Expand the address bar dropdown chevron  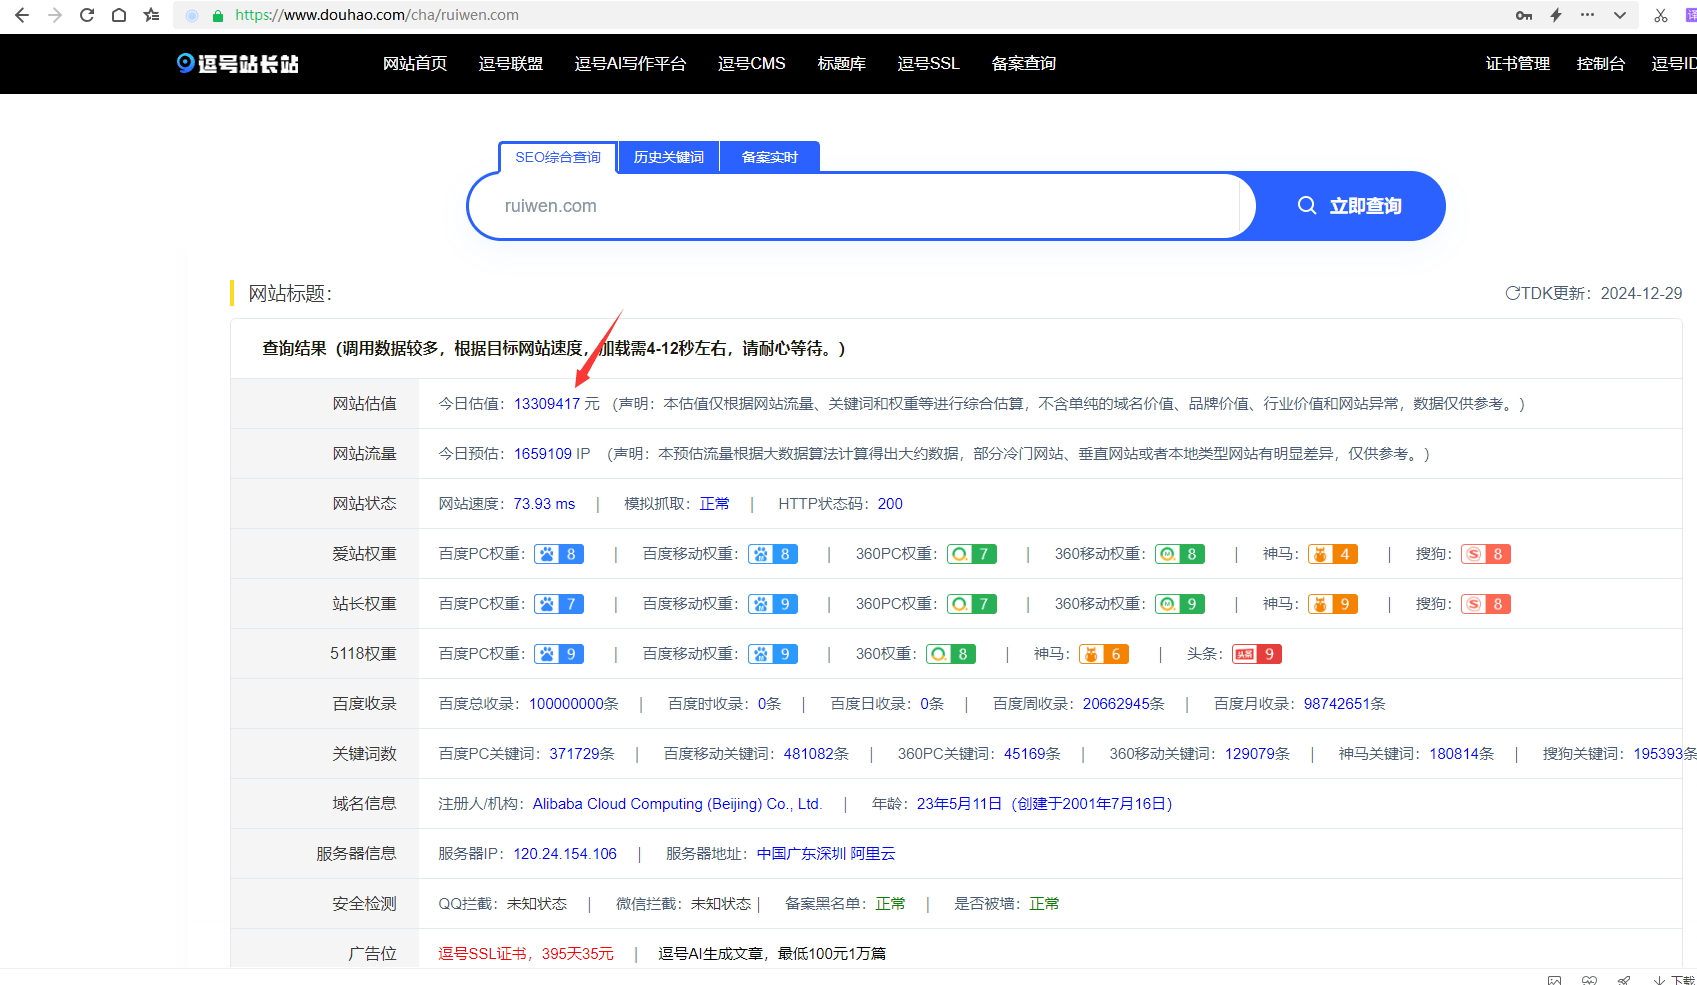(x=1620, y=15)
